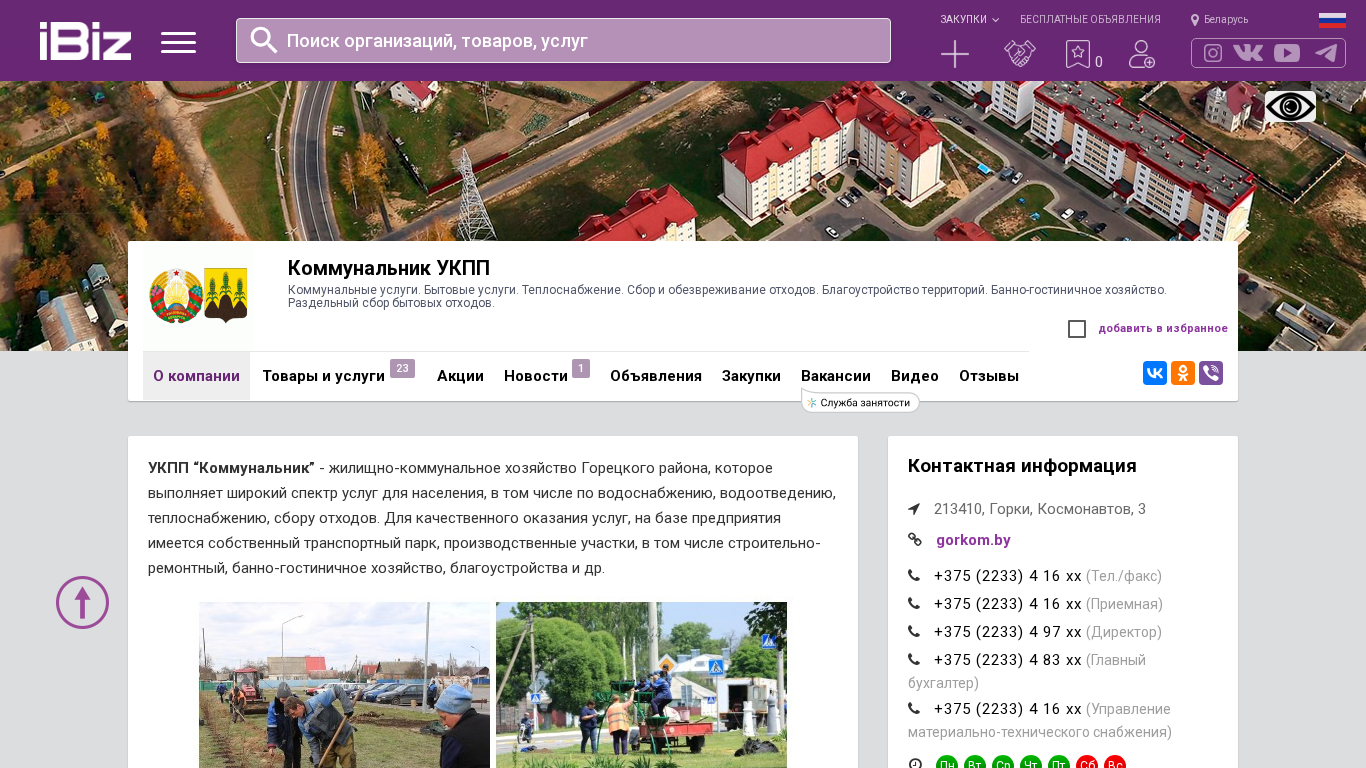The height and width of the screenshot is (768, 1366).
Task: Select the О компании tab
Action: tap(196, 376)
